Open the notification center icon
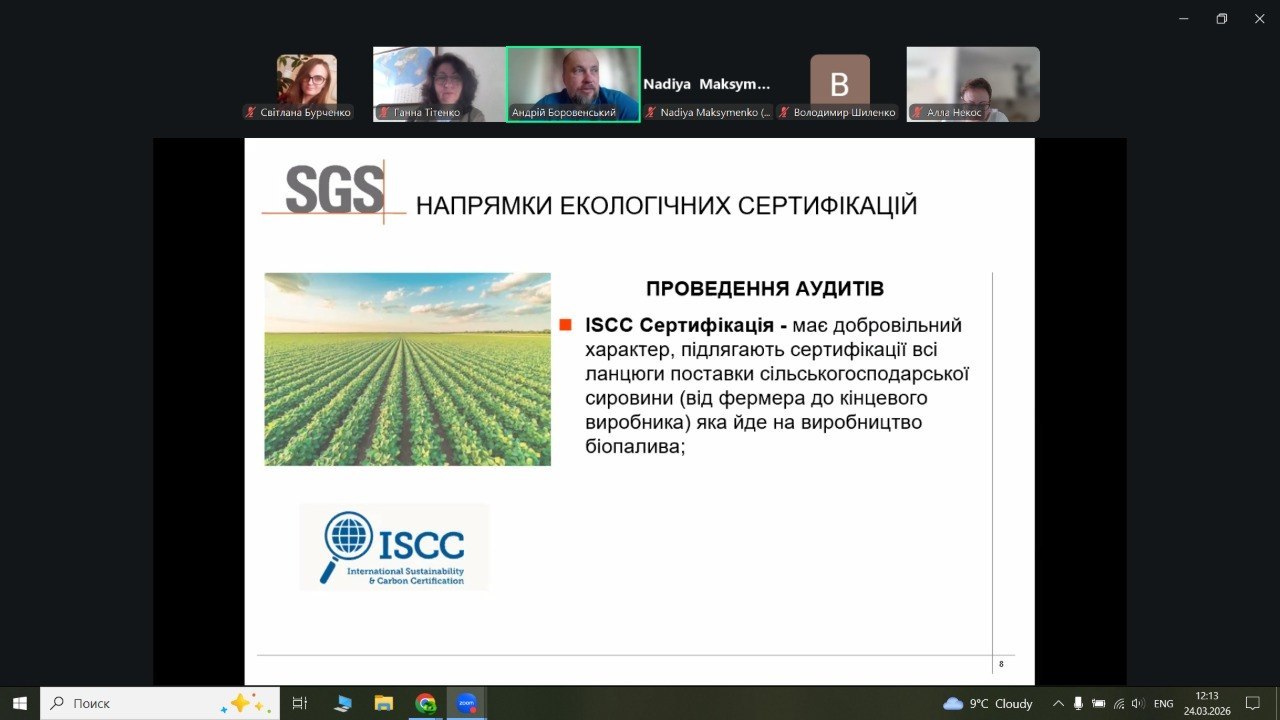Image resolution: width=1280 pixels, height=720 pixels. pyautogui.click(x=1252, y=703)
